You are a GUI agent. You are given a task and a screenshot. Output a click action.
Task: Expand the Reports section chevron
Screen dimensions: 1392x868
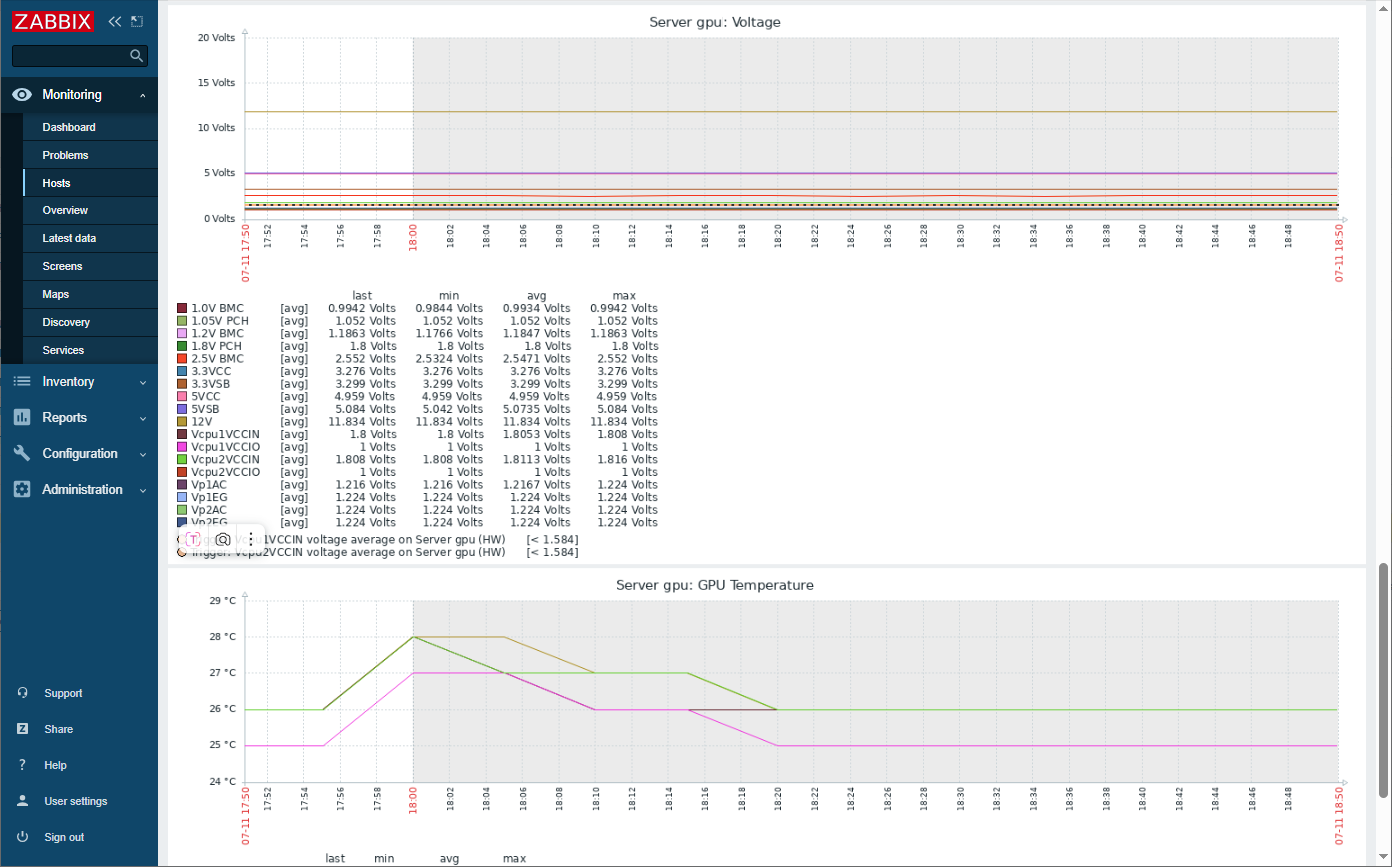(143, 418)
